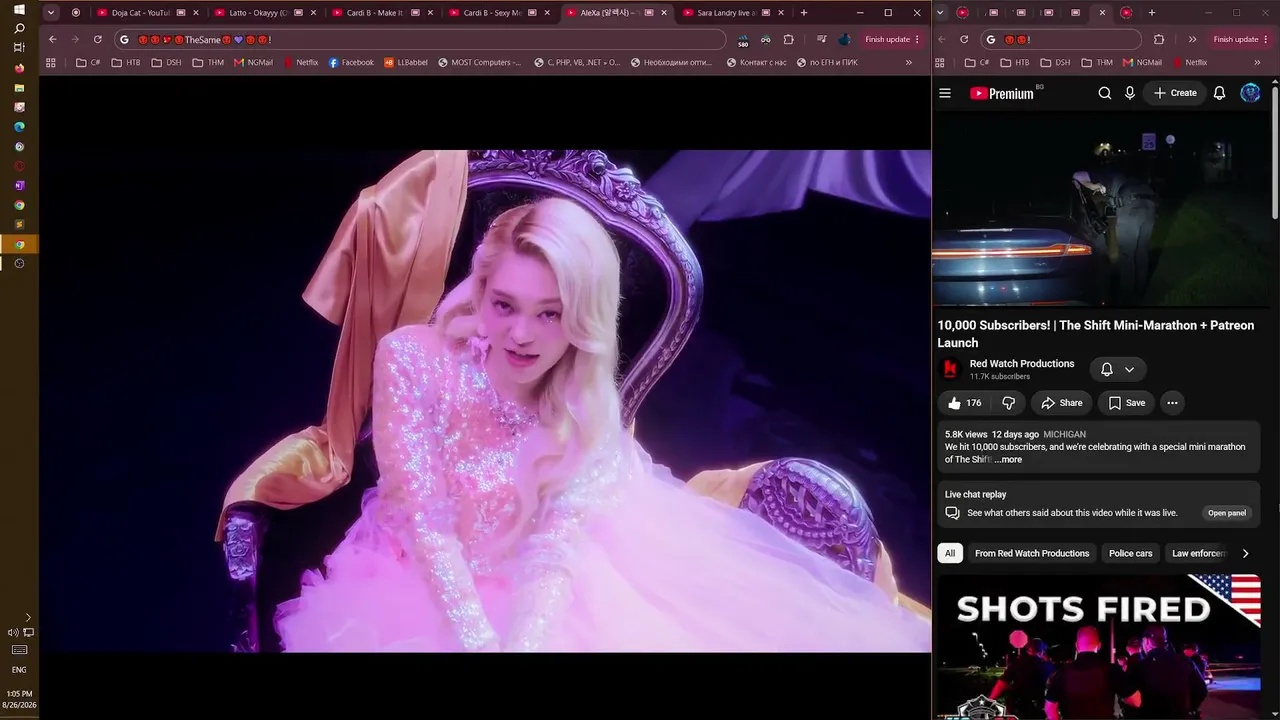Open Red Watch Productions channel avatar
The width and height of the screenshot is (1280, 720).
click(x=950, y=369)
